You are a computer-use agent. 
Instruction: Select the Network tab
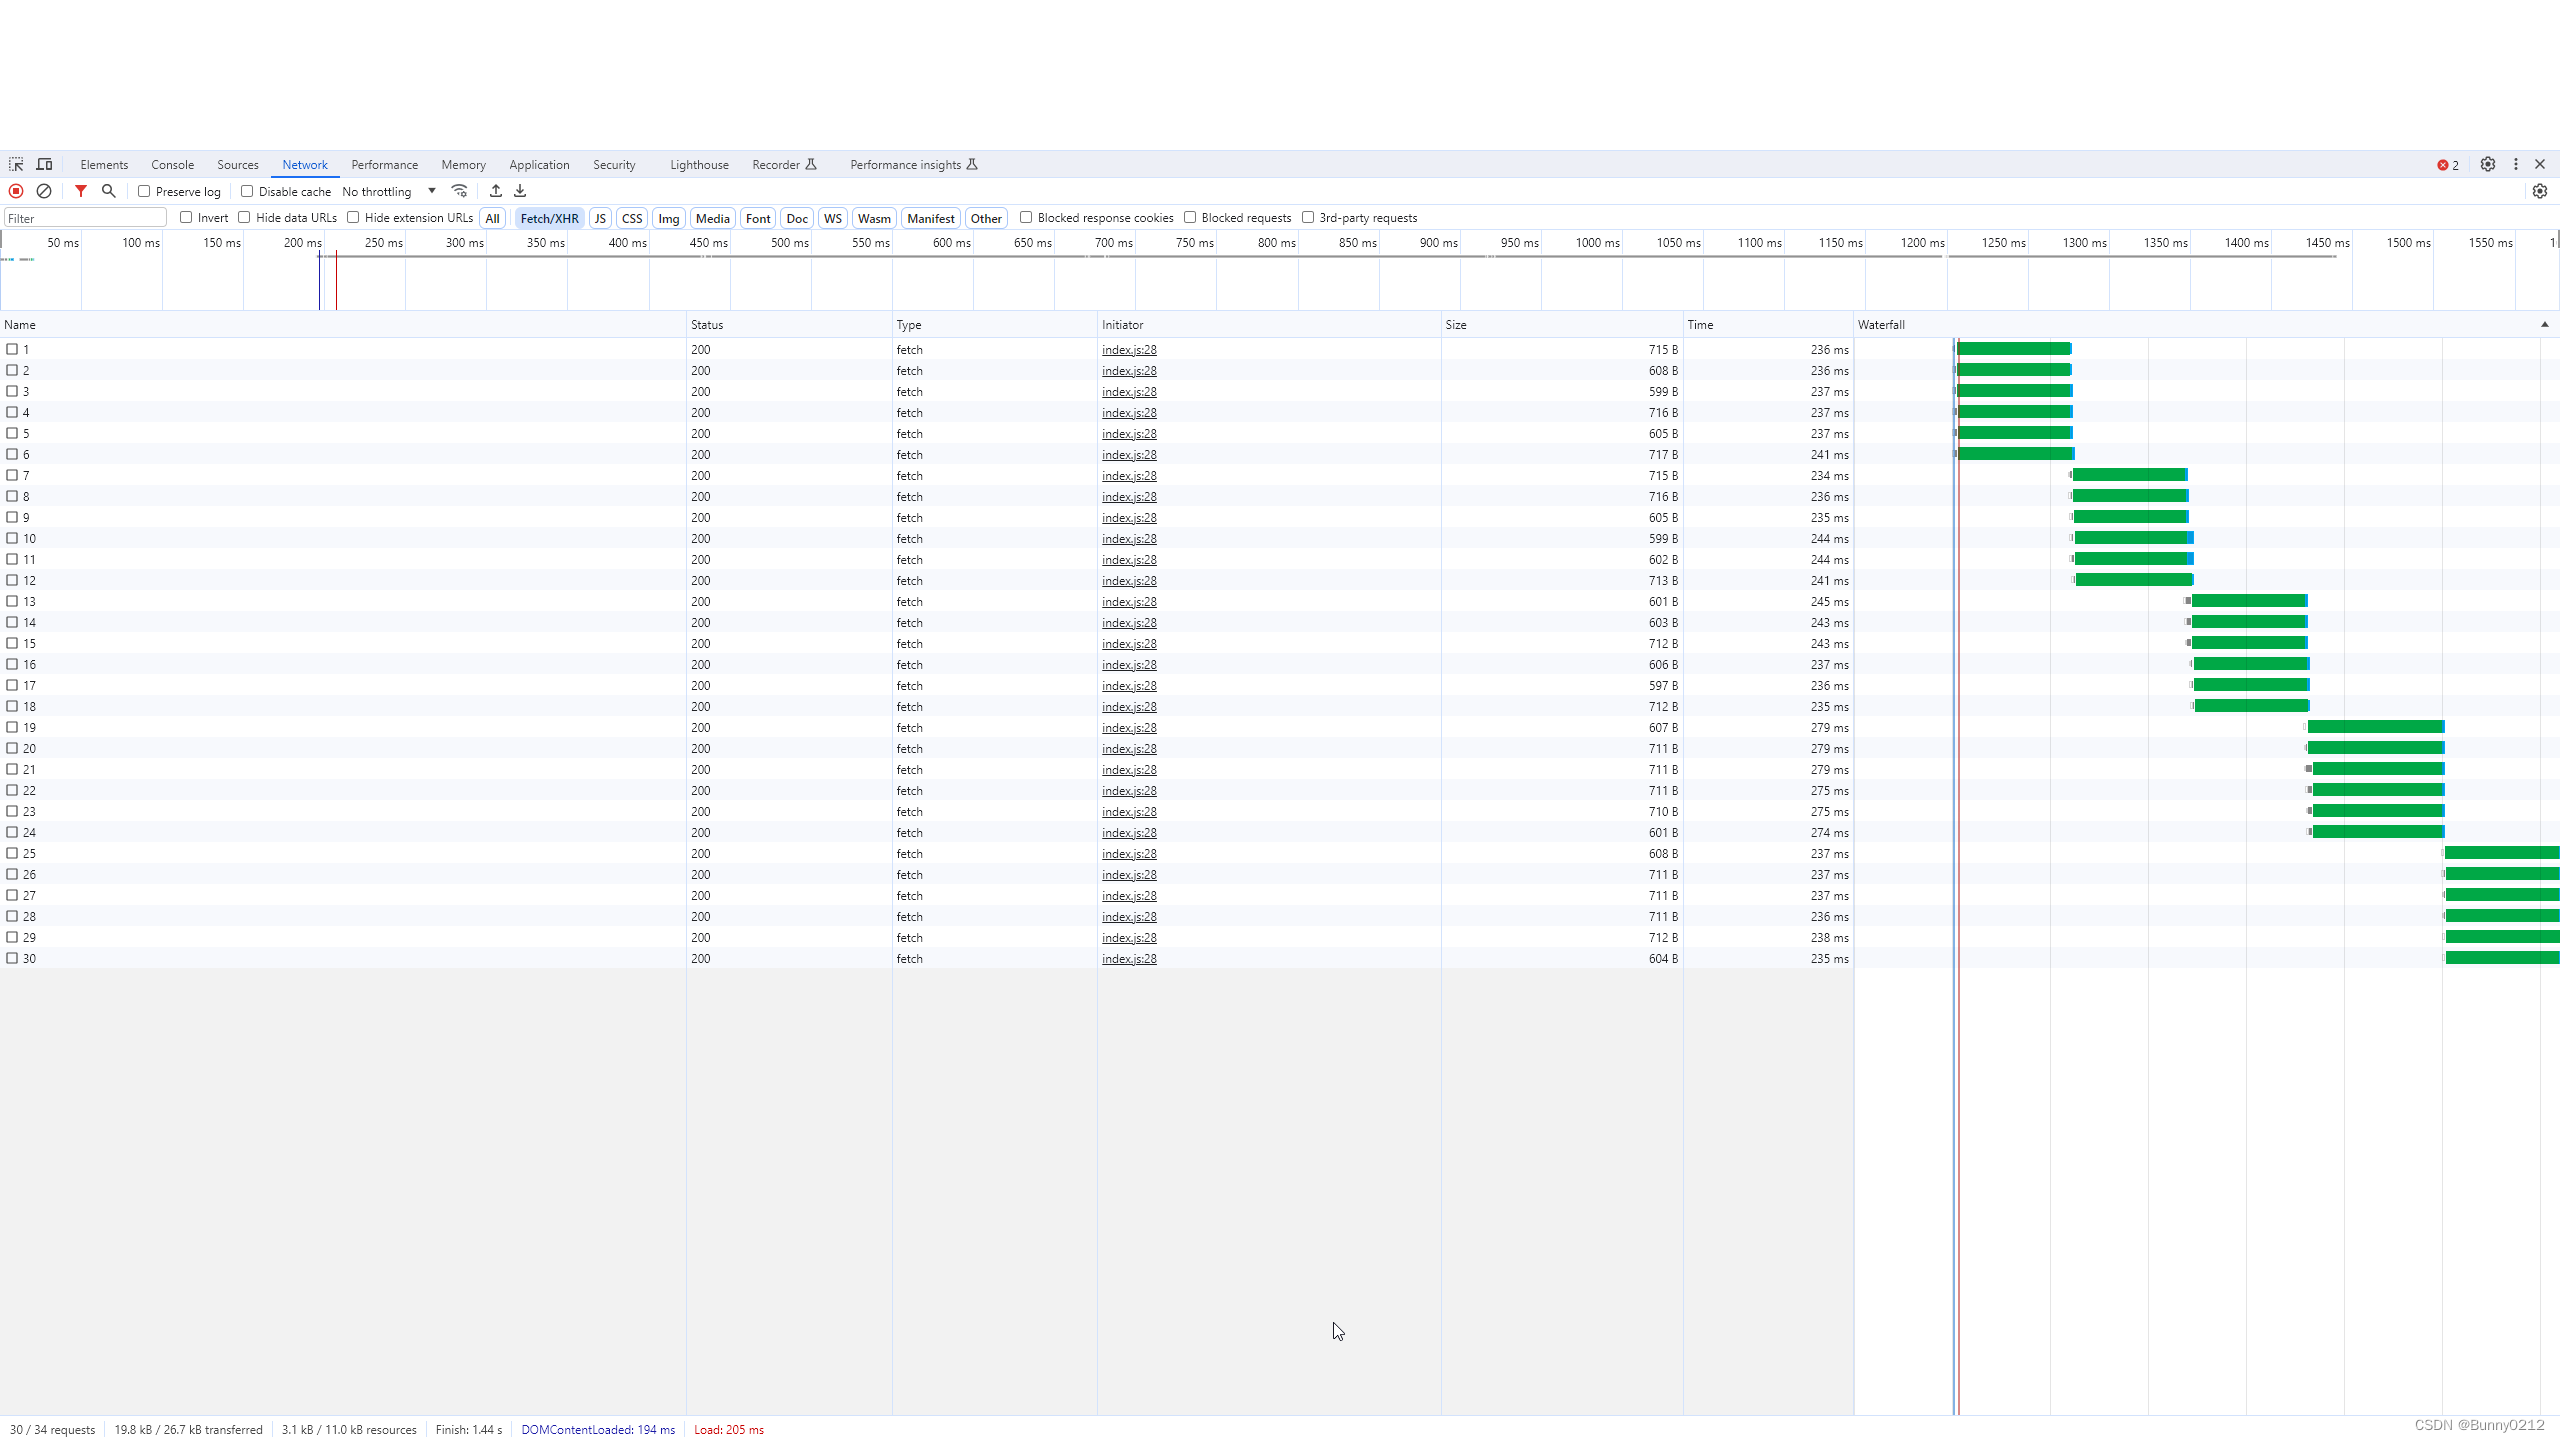304,164
